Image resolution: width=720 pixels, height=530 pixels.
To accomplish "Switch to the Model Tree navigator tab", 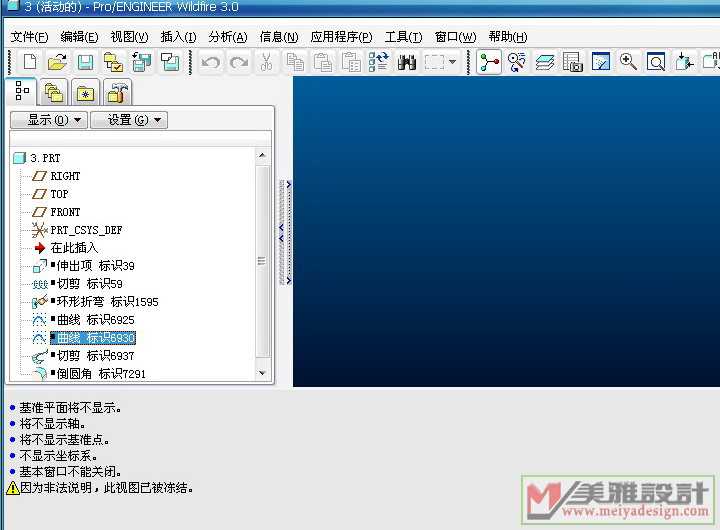I will point(22,90).
